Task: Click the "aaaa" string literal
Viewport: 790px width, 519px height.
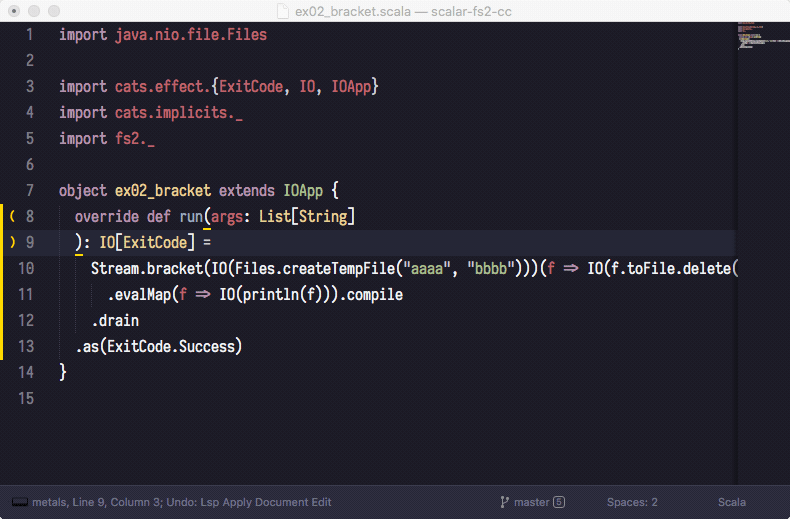Action: point(427,269)
